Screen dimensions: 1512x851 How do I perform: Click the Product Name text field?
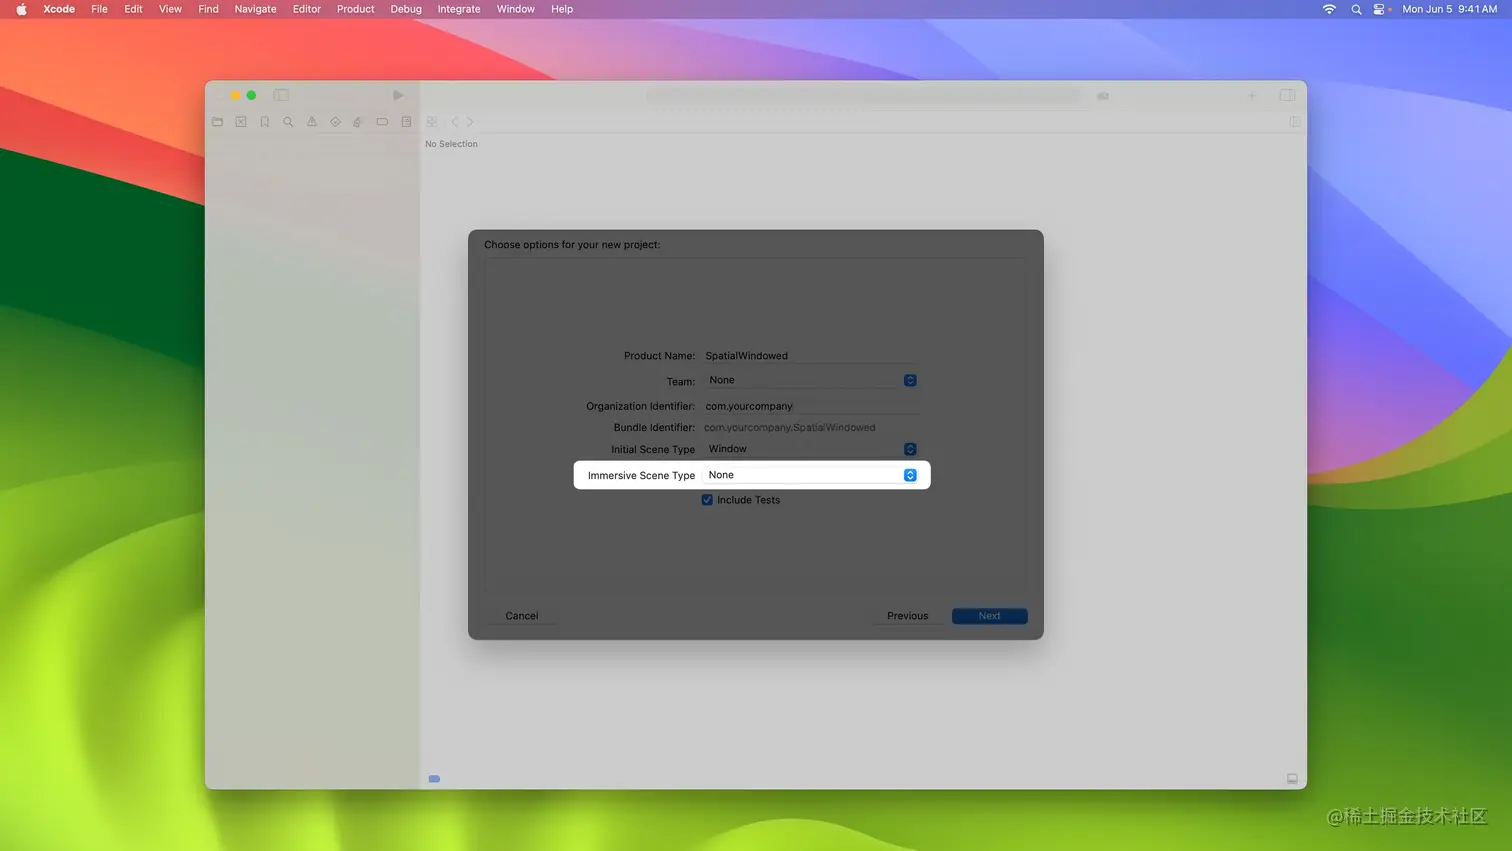coord(810,356)
